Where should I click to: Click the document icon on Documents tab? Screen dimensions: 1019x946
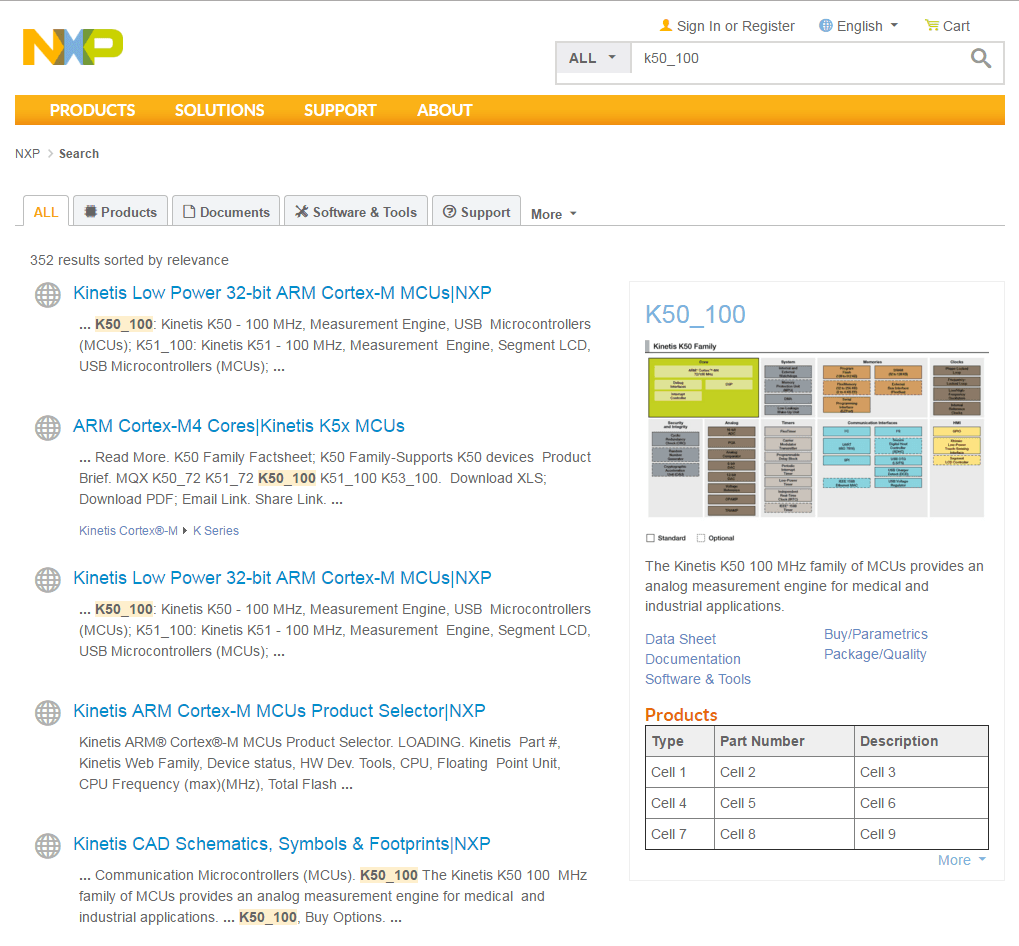coord(189,212)
